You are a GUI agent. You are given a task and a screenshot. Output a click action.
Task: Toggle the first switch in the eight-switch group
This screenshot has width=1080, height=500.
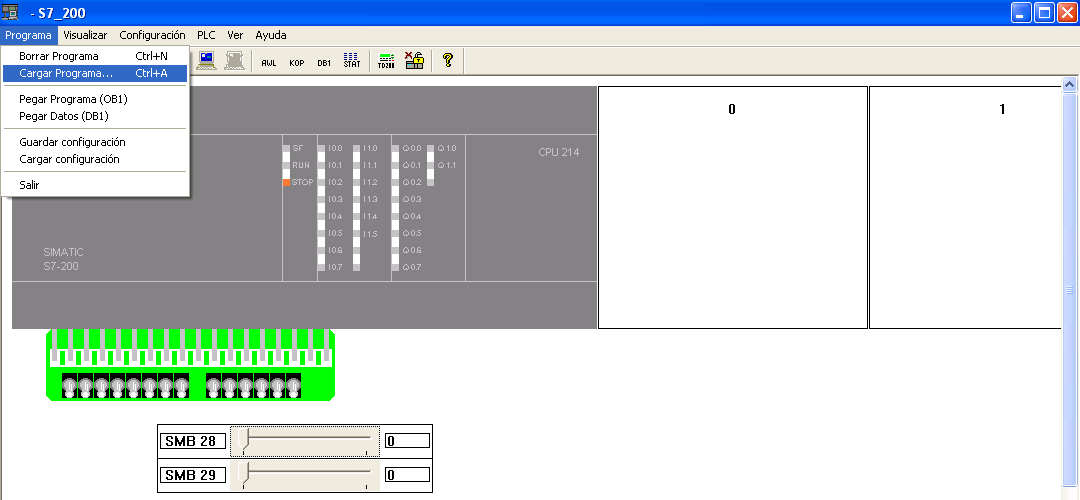[x=69, y=386]
